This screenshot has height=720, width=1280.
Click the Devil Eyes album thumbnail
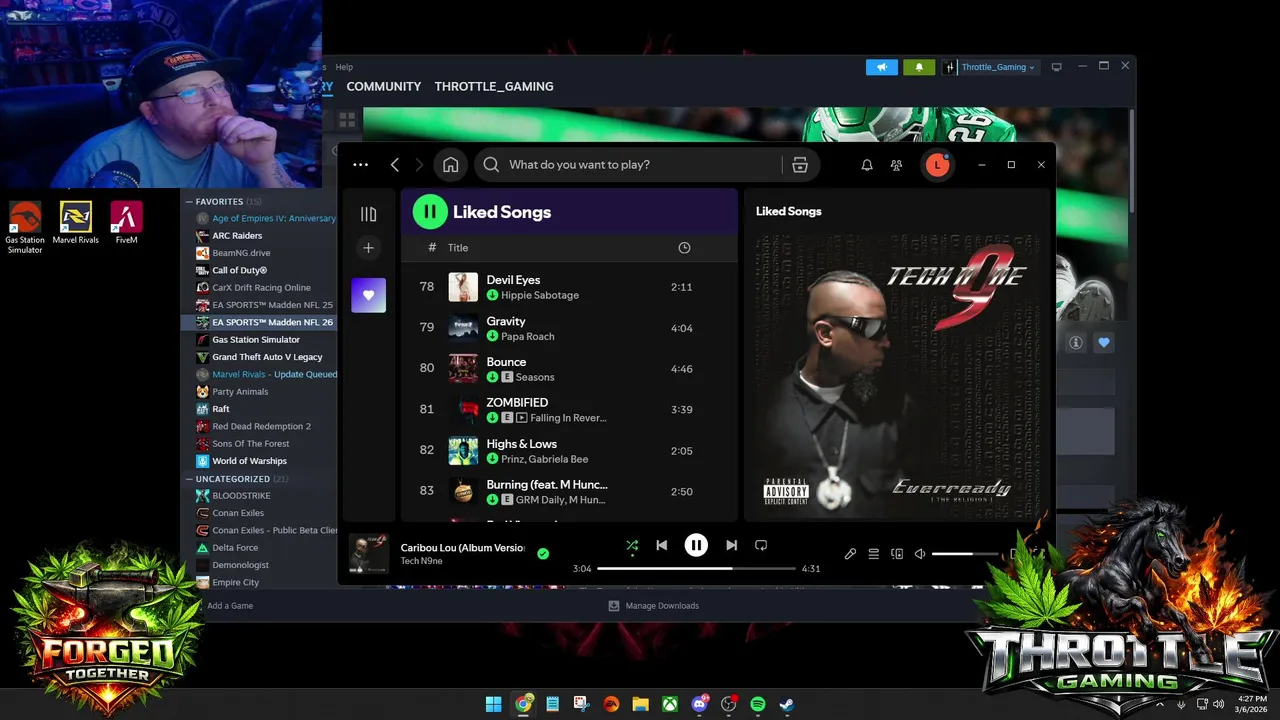tap(463, 287)
